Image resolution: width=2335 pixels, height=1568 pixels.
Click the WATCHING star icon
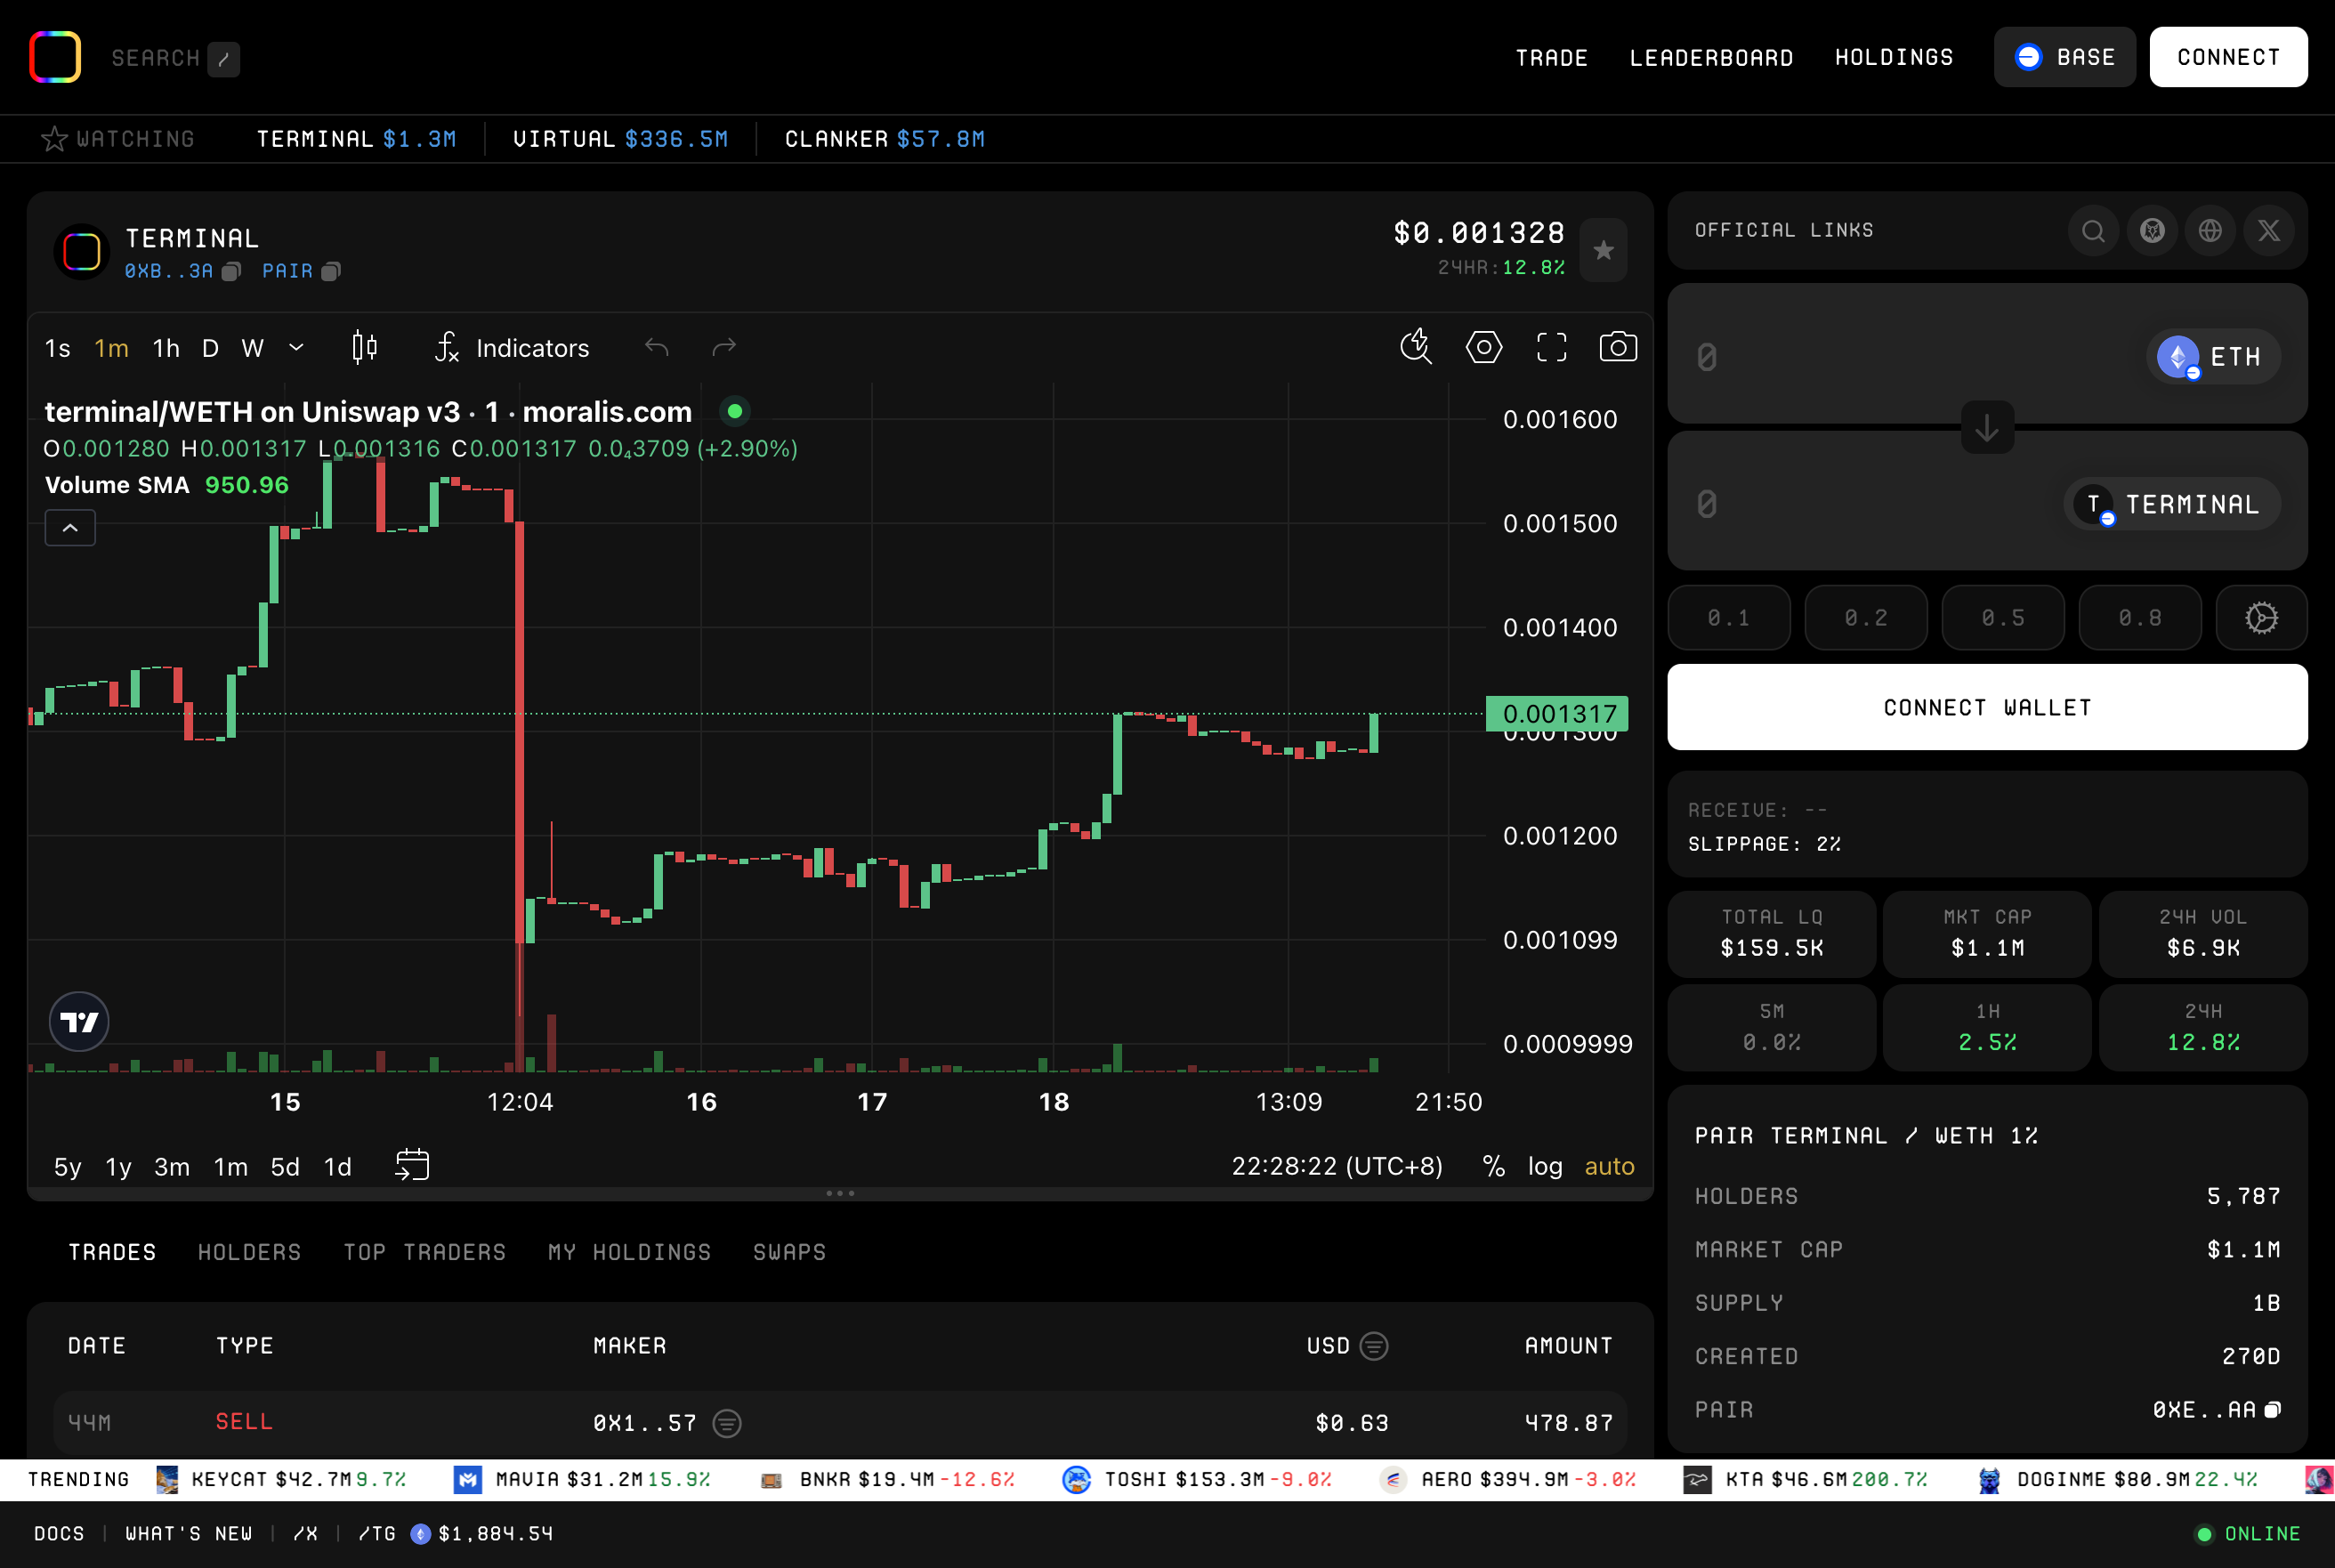point(54,139)
